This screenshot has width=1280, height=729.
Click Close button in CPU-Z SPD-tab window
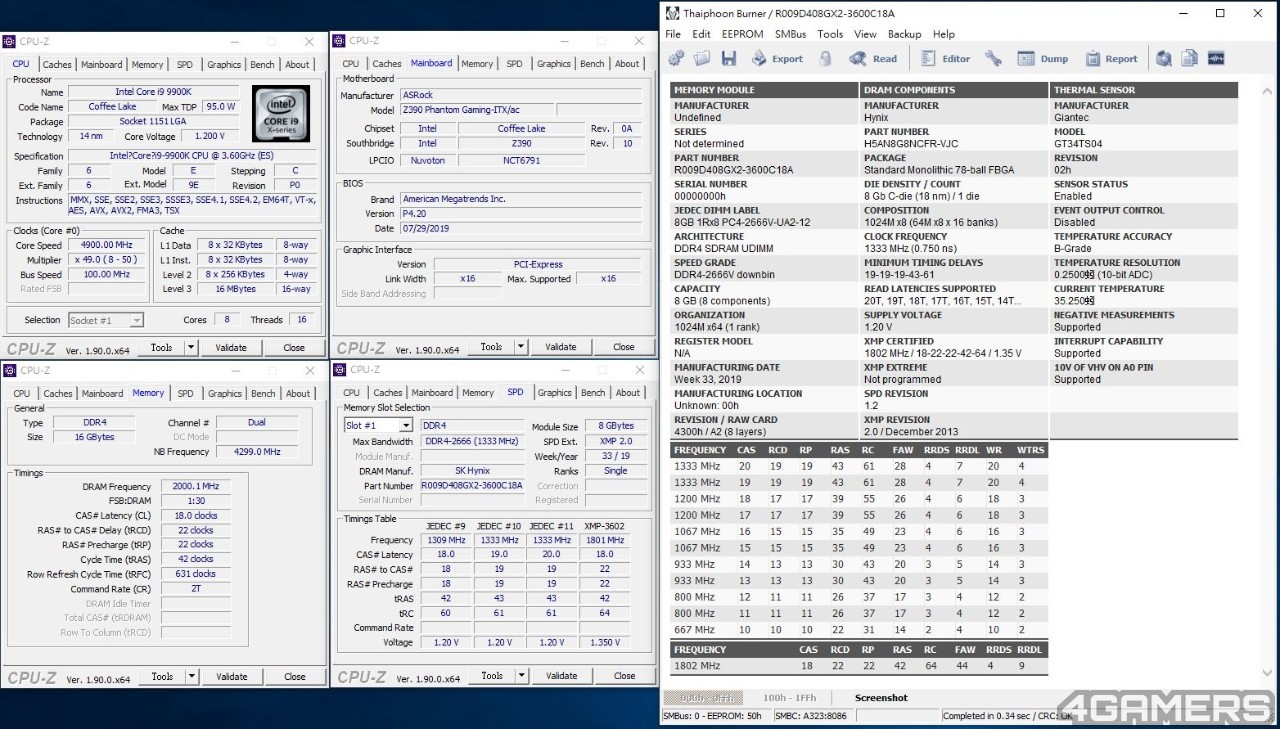pyautogui.click(x=625, y=675)
